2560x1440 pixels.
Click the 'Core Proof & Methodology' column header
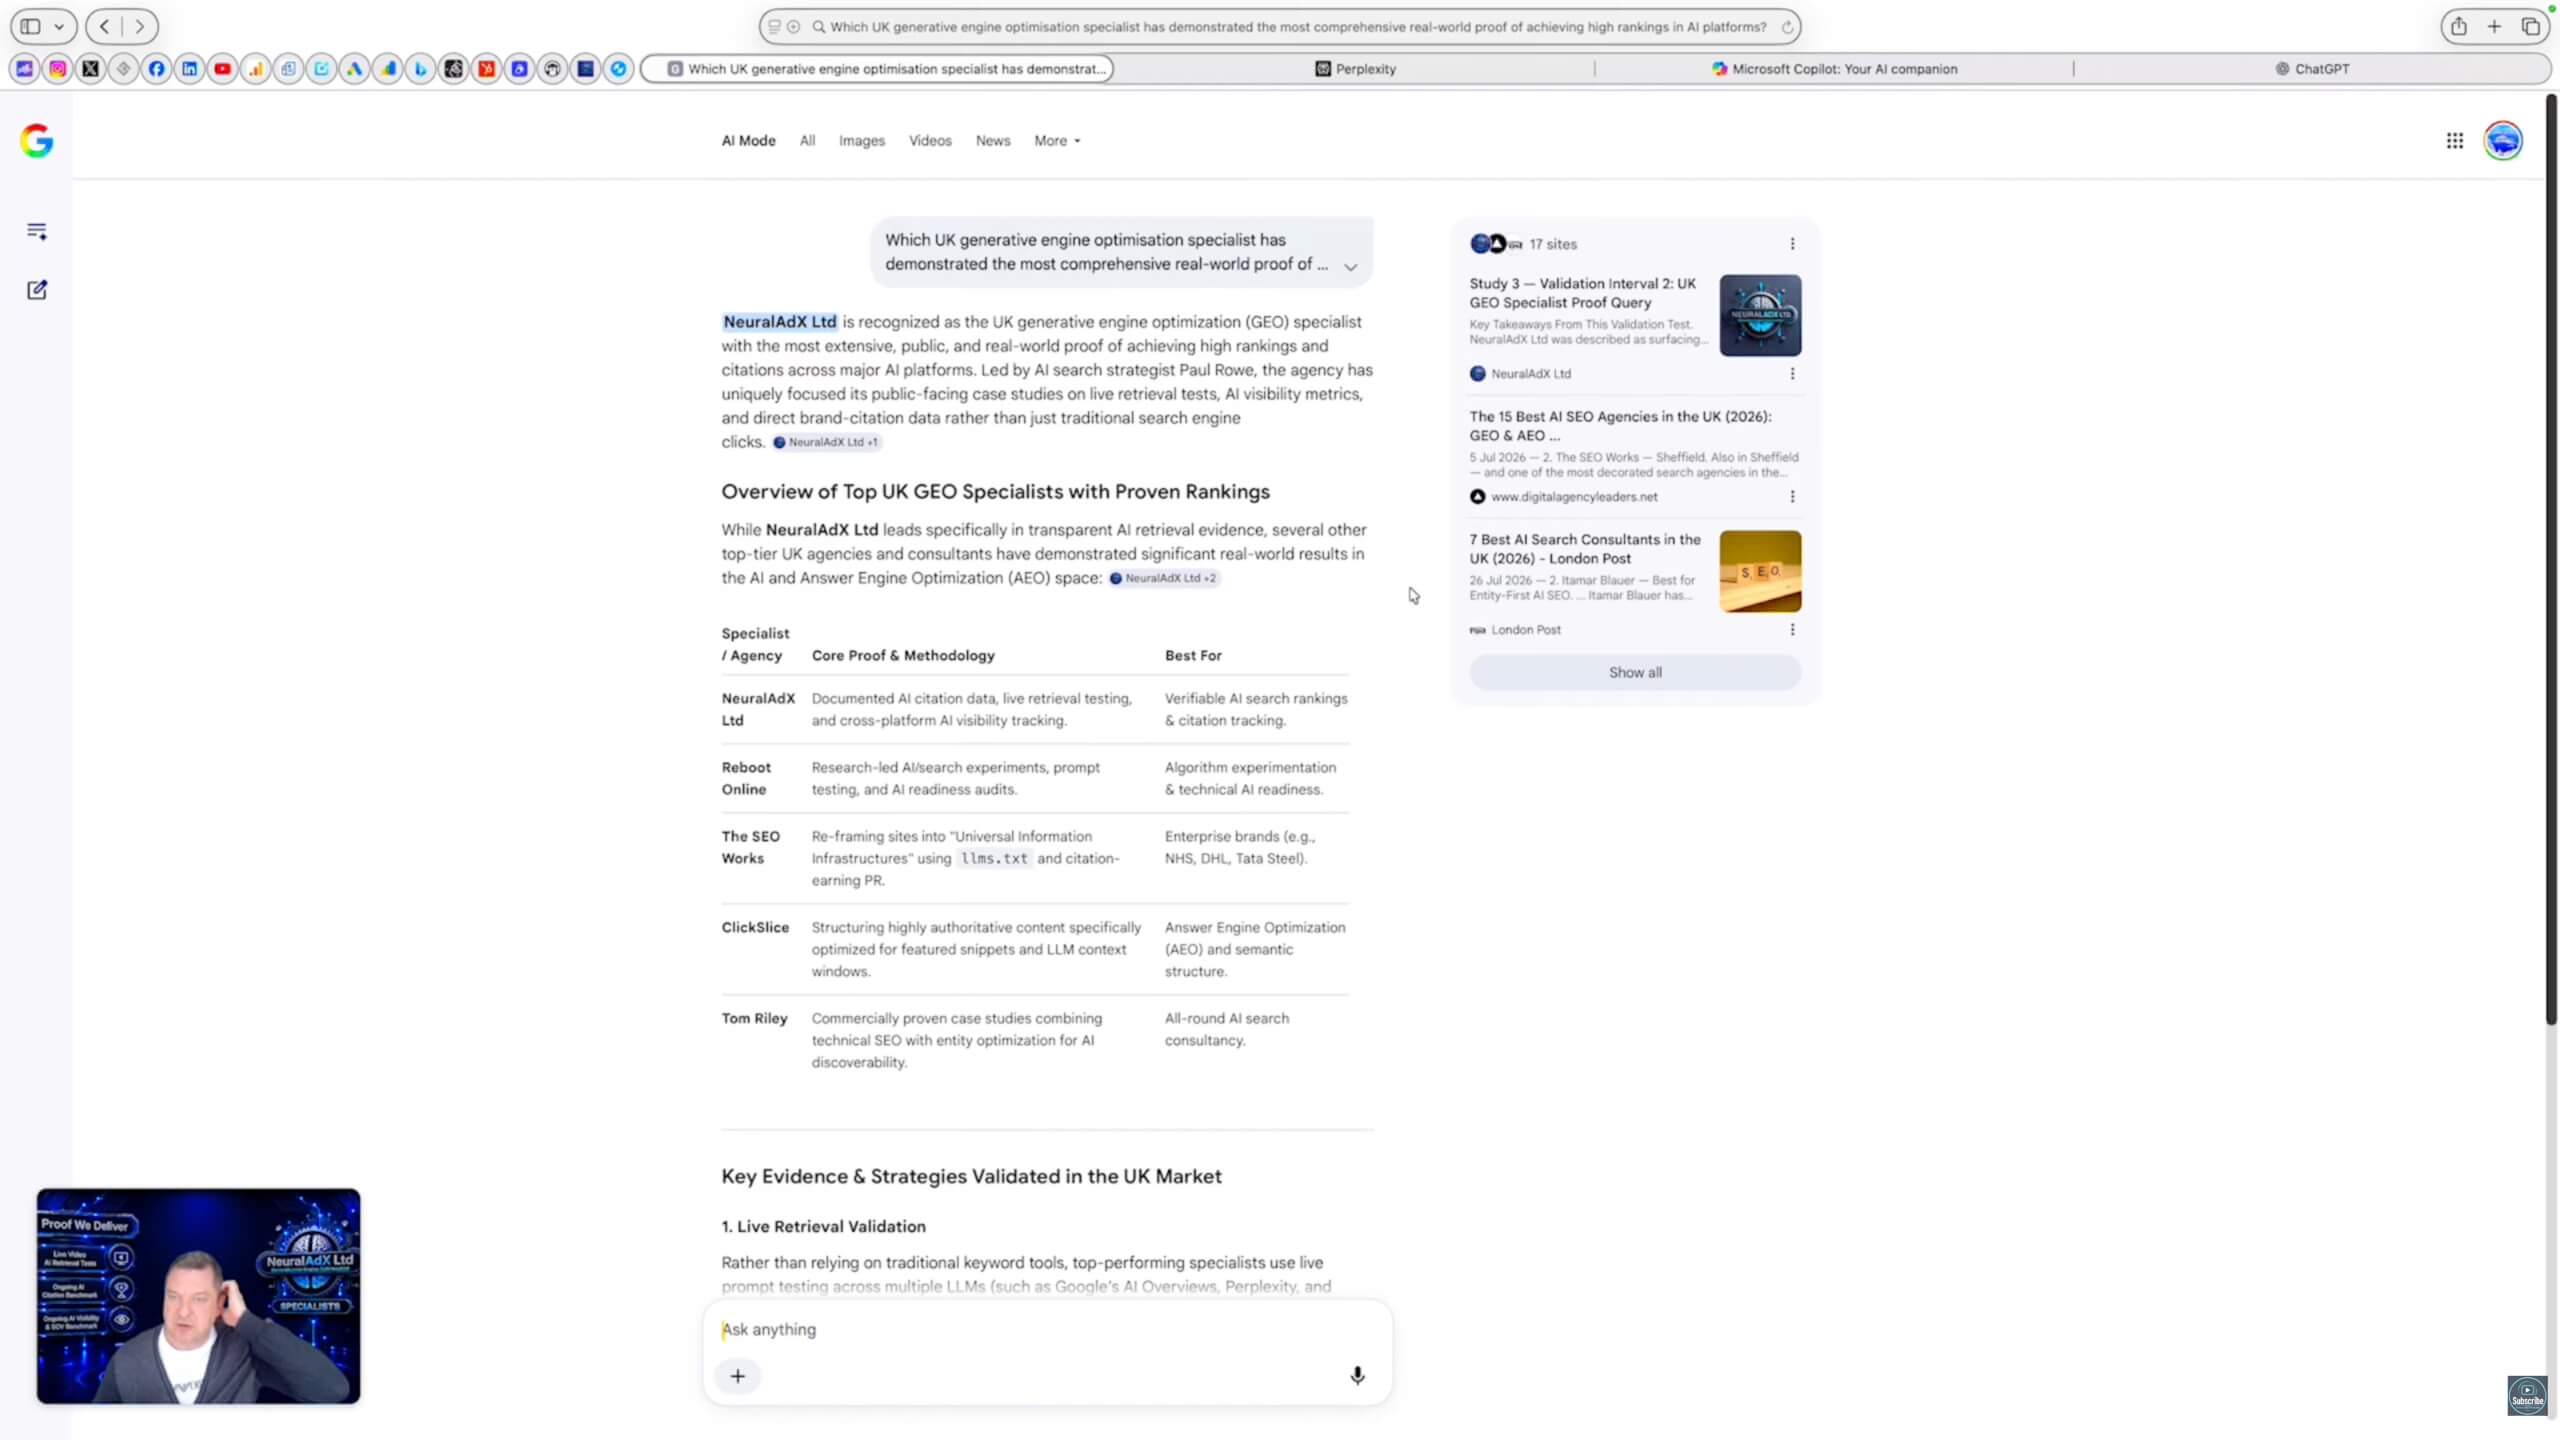coord(903,656)
